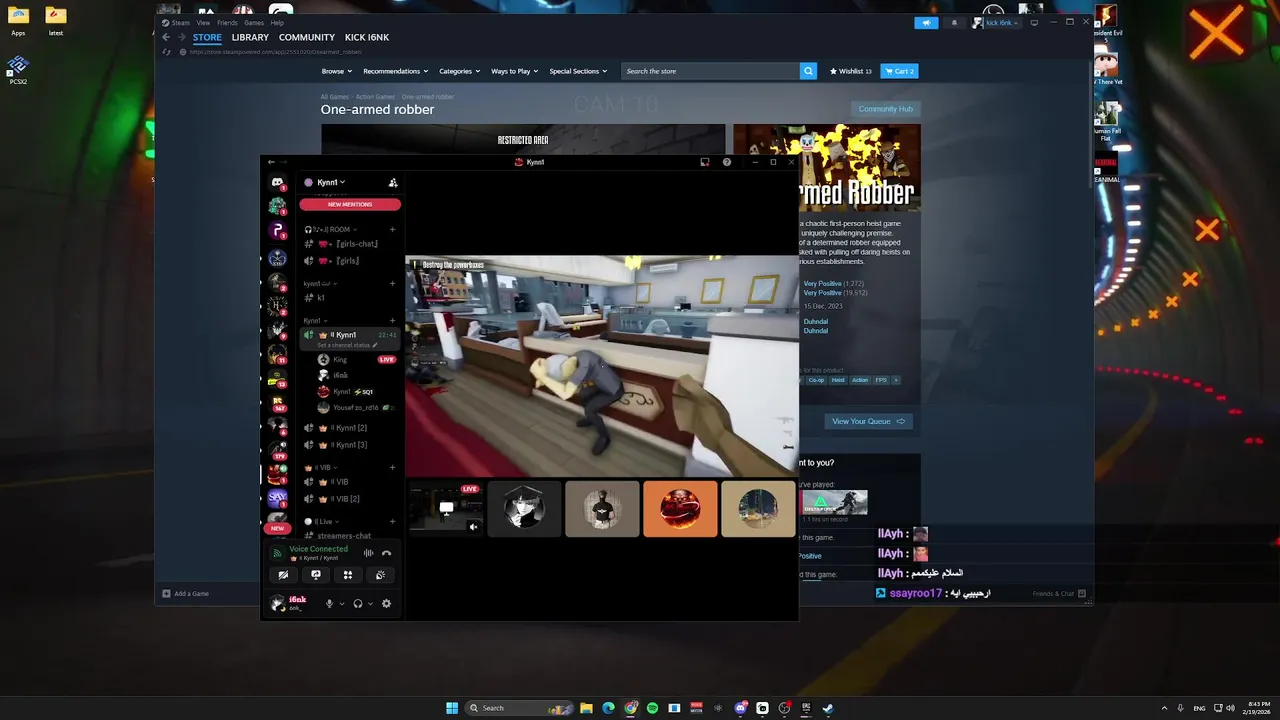Open the Games menu in Steam
Viewport: 1280px width, 720px height.
pos(254,22)
